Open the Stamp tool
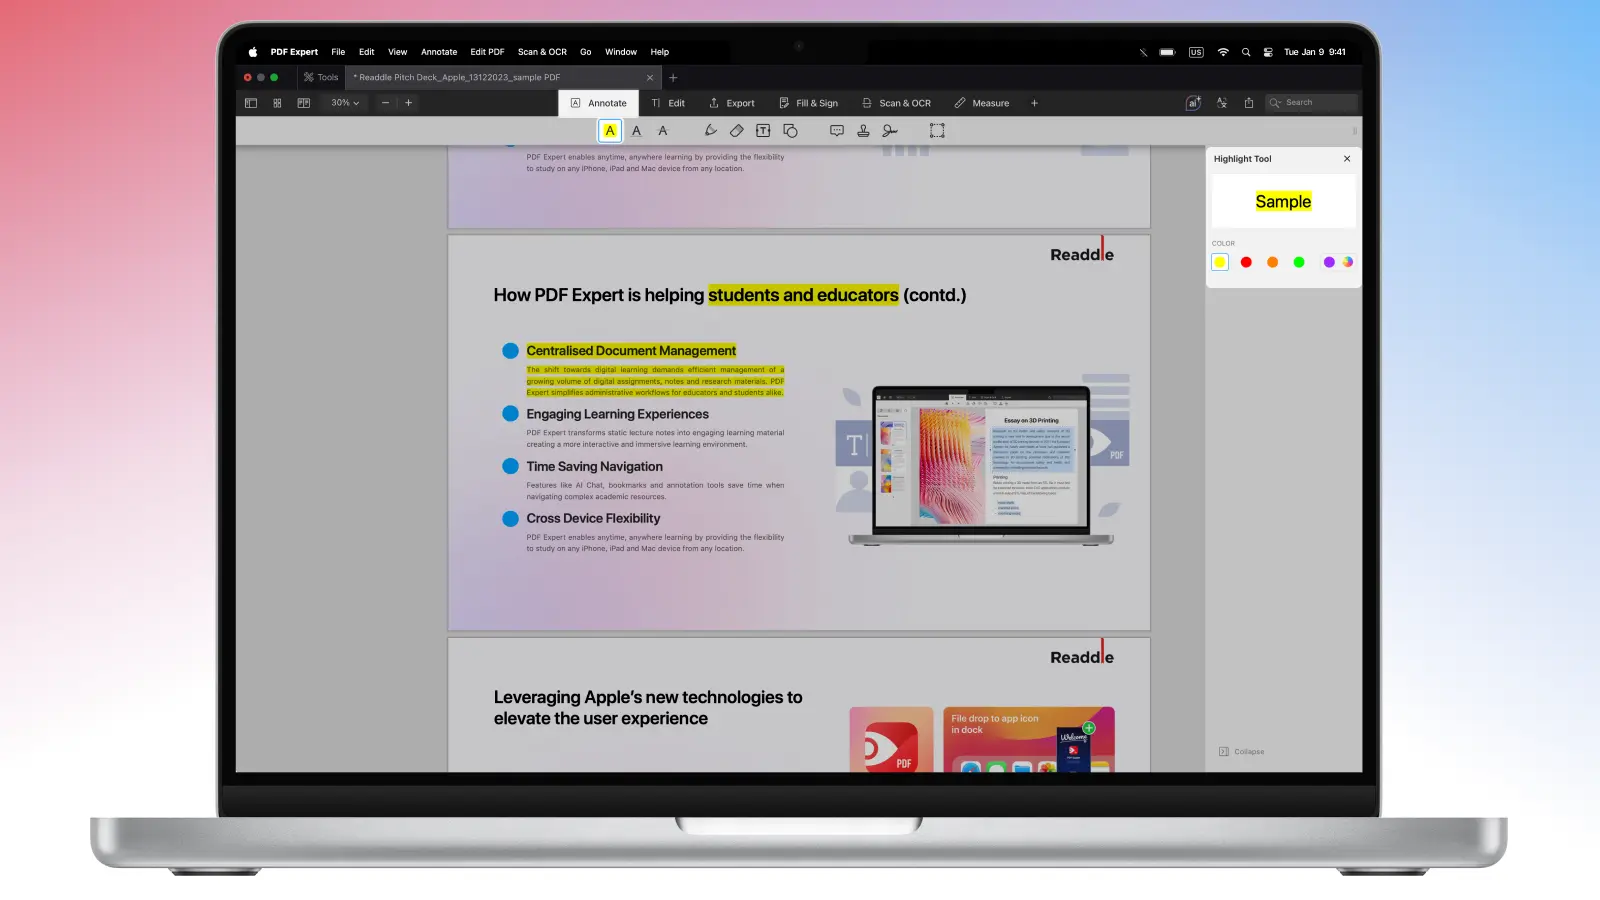 [863, 131]
